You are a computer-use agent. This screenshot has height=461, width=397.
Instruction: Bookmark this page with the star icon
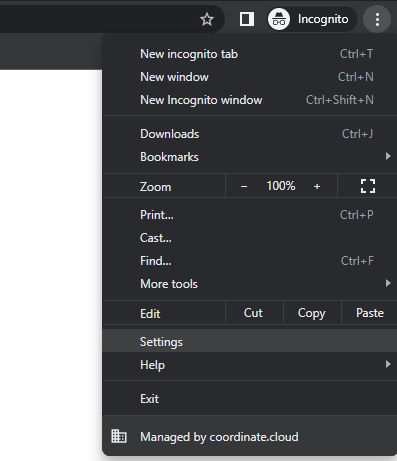point(207,19)
